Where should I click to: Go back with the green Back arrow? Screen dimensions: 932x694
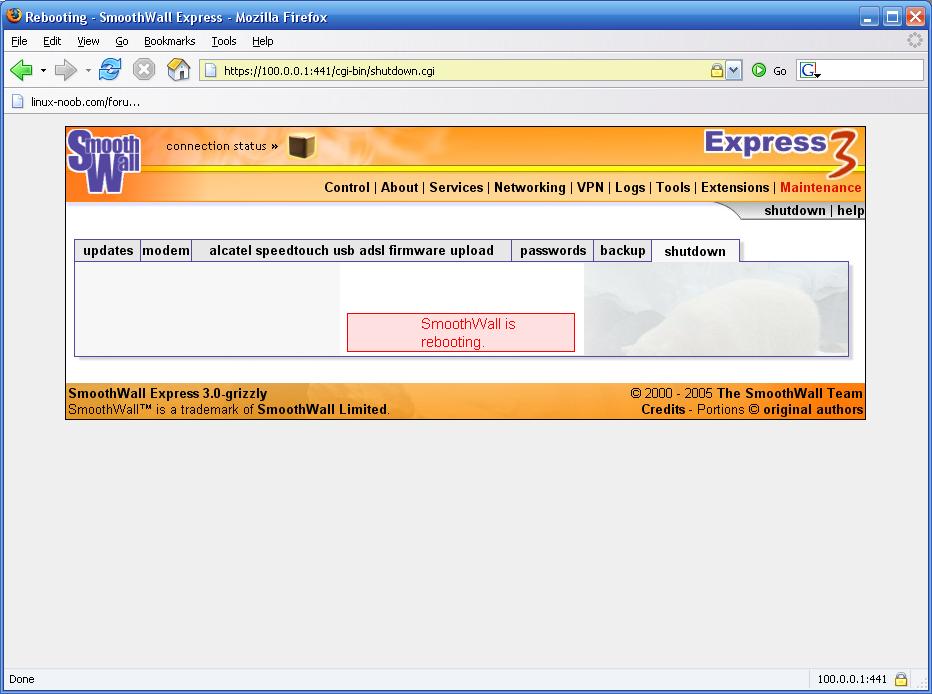pyautogui.click(x=21, y=70)
